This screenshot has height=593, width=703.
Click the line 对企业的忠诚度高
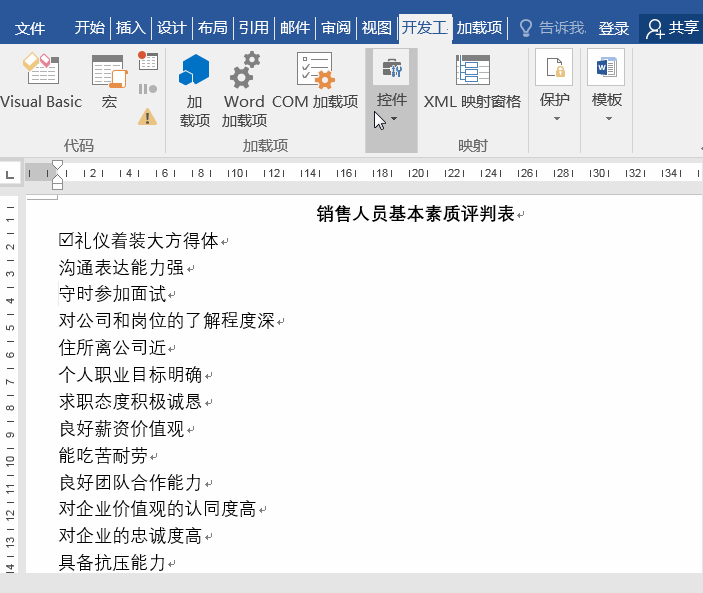coord(130,536)
